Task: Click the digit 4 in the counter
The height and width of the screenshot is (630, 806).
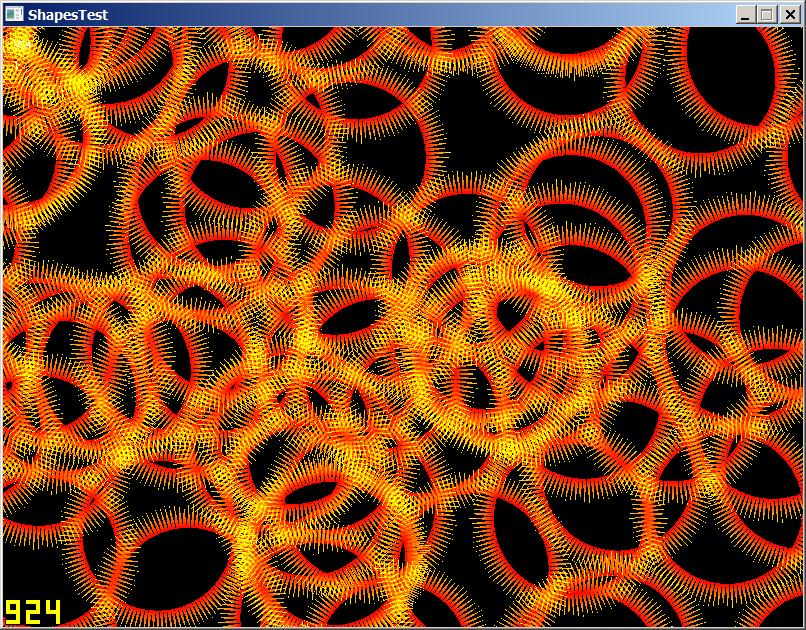Action: tap(52, 612)
